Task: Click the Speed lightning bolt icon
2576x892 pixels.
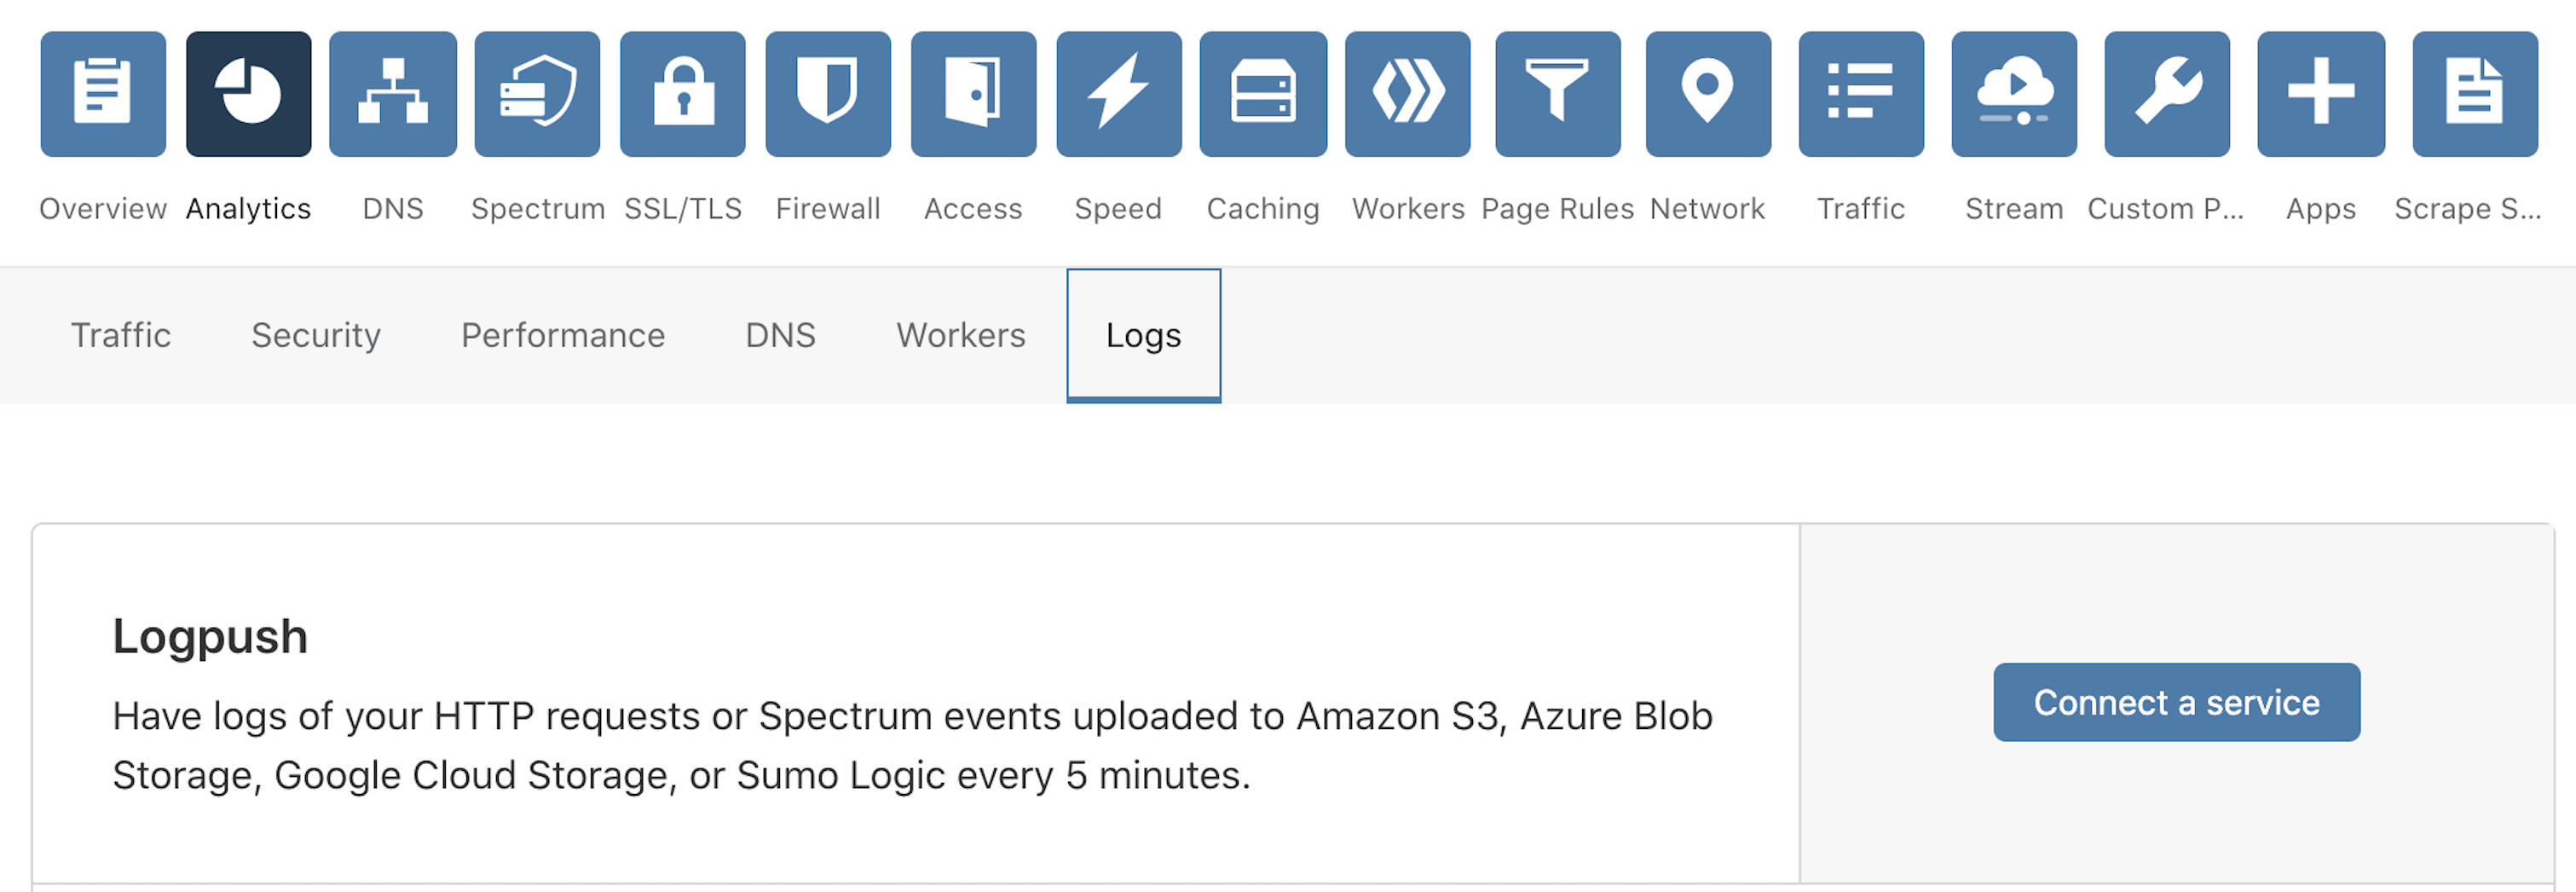Action: pyautogui.click(x=1119, y=93)
